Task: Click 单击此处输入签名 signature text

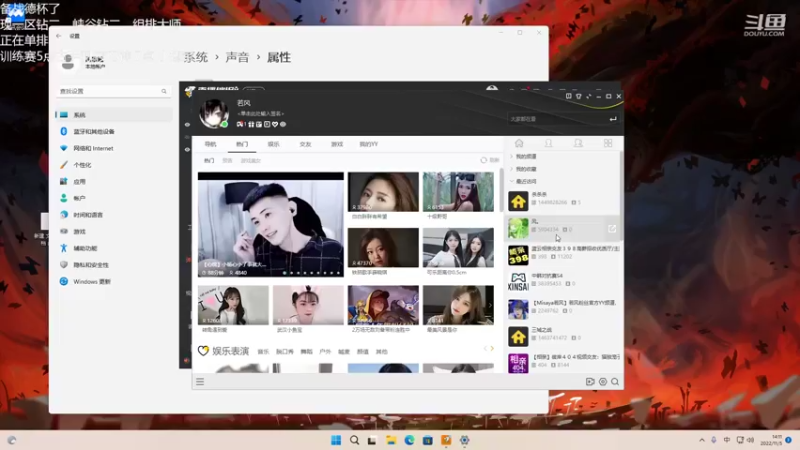Action: (x=261, y=113)
